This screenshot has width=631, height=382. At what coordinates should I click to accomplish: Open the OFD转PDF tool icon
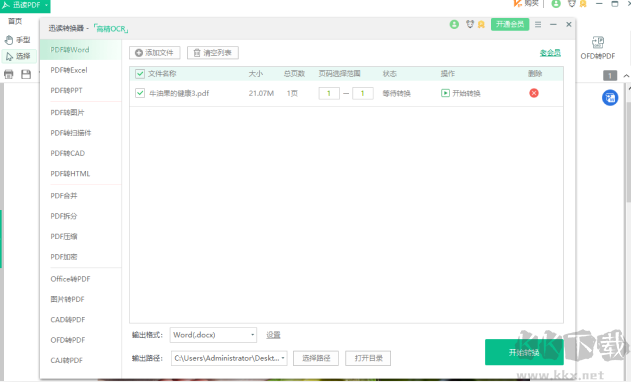[598, 48]
